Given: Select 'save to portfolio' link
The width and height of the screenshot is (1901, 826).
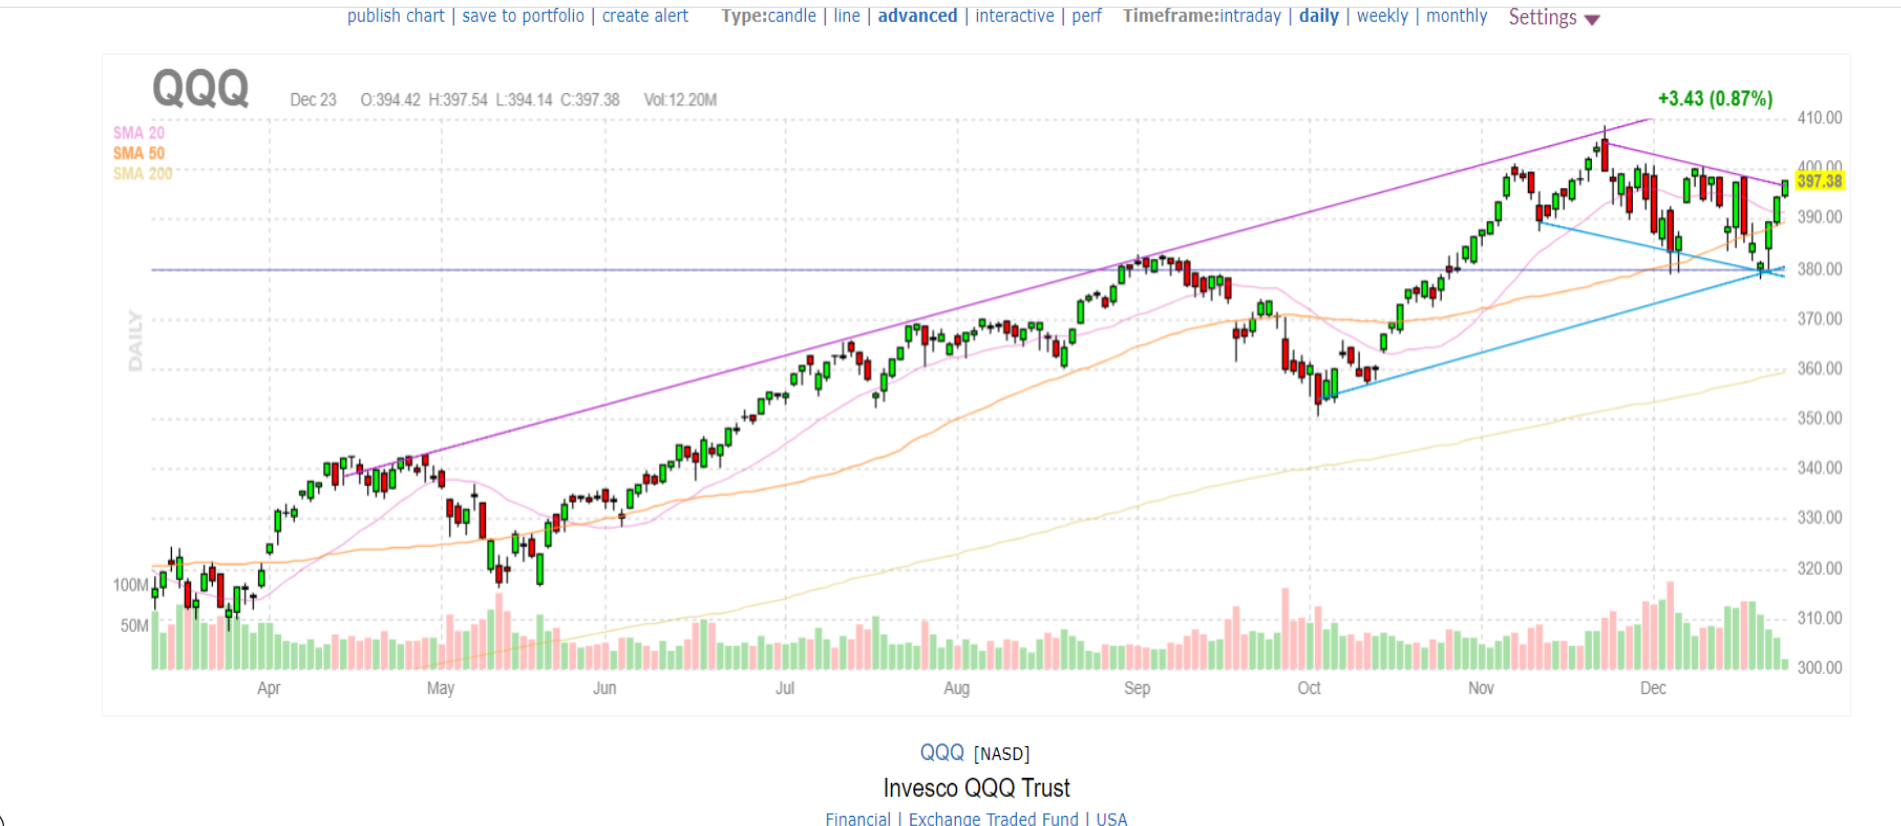Looking at the screenshot, I should pyautogui.click(x=523, y=16).
